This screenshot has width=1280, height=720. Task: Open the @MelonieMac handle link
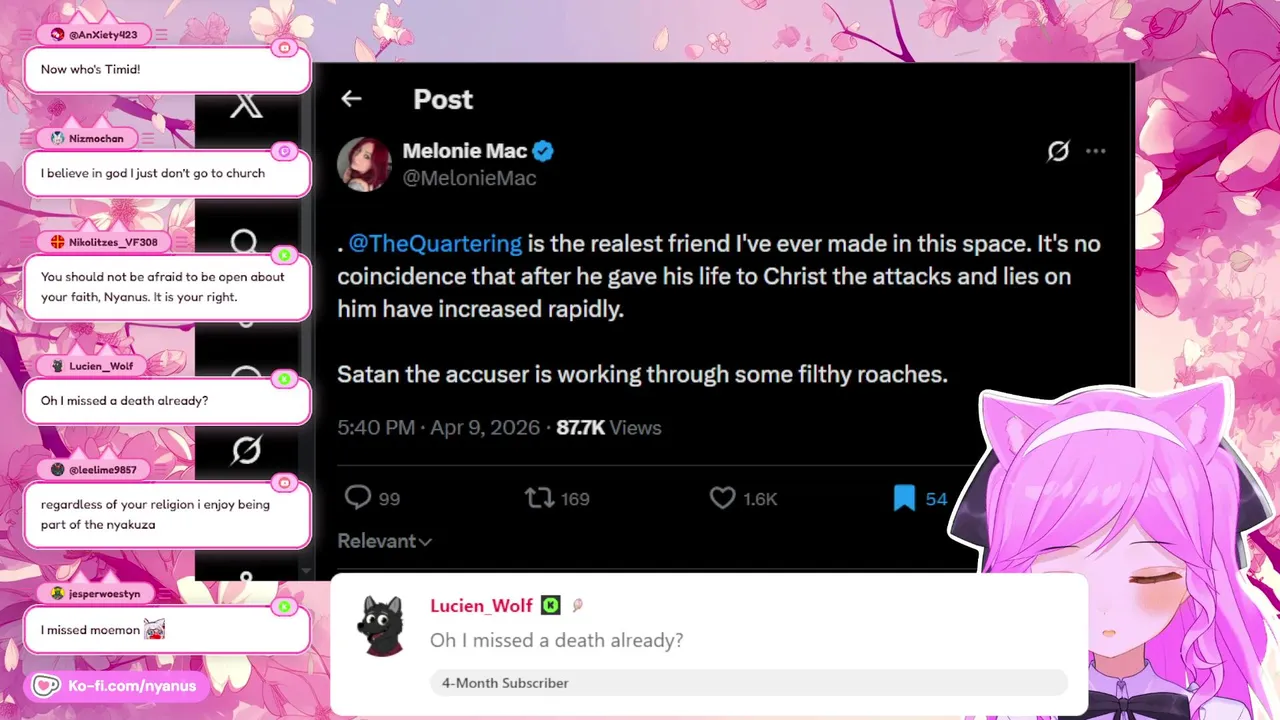pyautogui.click(x=469, y=178)
